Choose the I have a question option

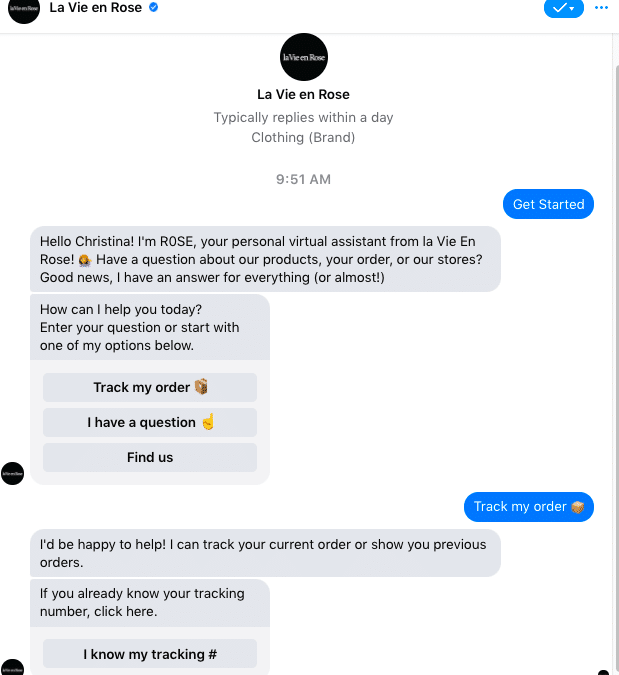tap(150, 422)
